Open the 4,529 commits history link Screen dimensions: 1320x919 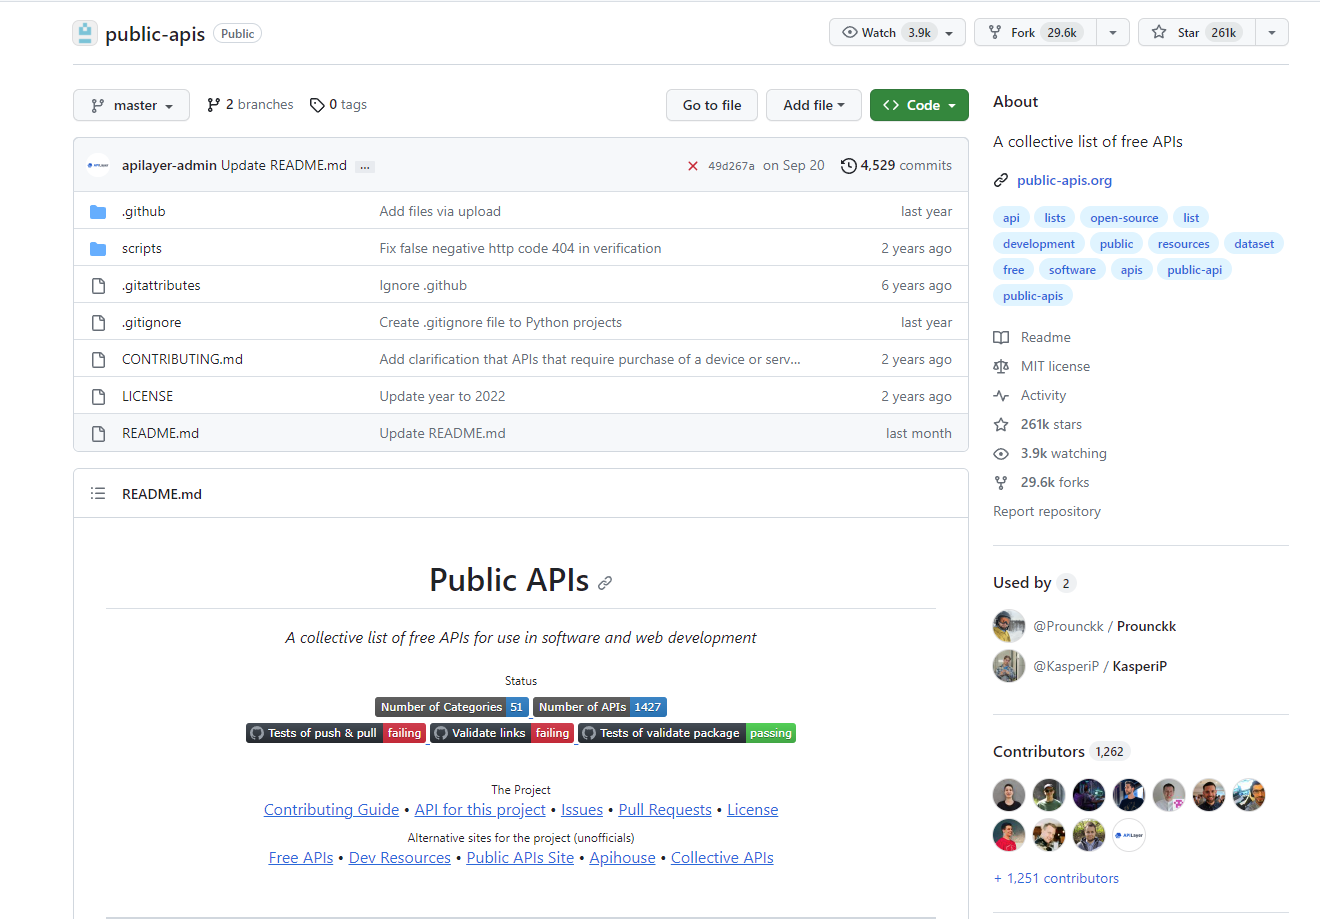(x=897, y=165)
